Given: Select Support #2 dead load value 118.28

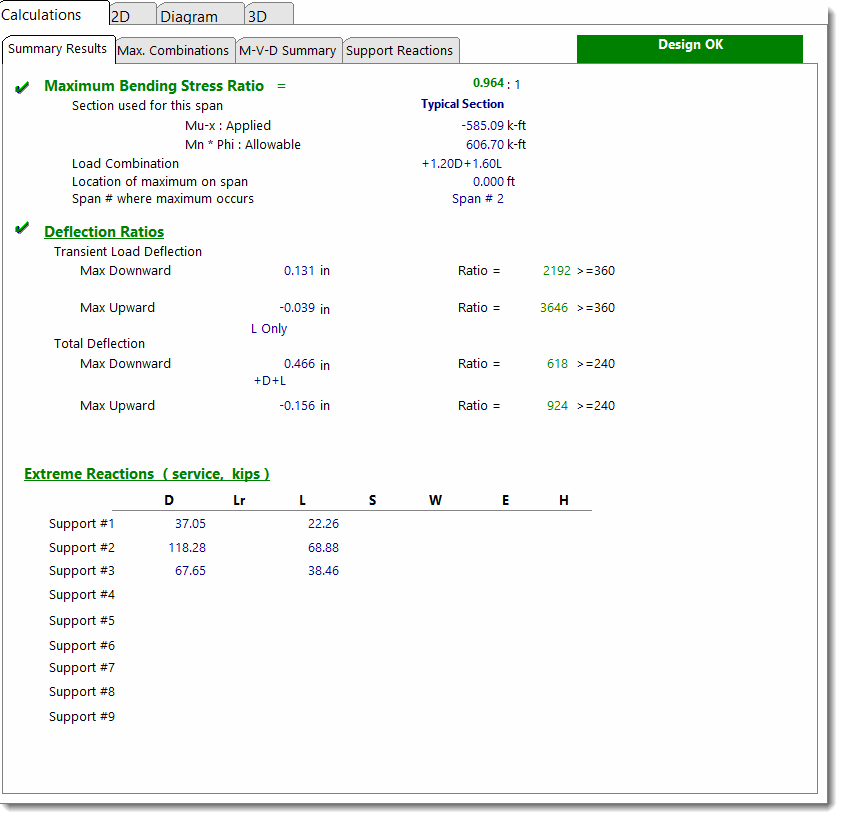Looking at the screenshot, I should (187, 547).
